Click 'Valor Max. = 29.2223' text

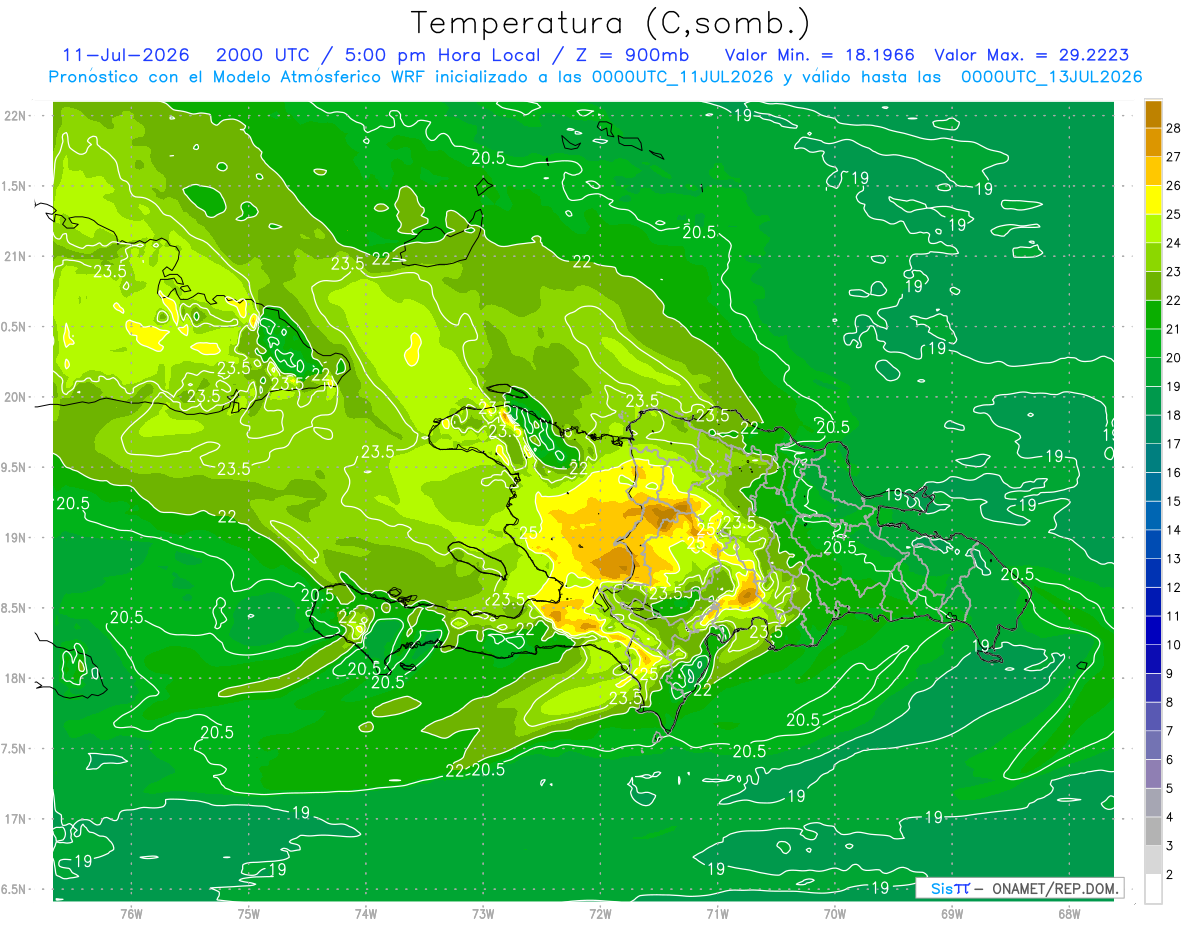coord(1031,56)
